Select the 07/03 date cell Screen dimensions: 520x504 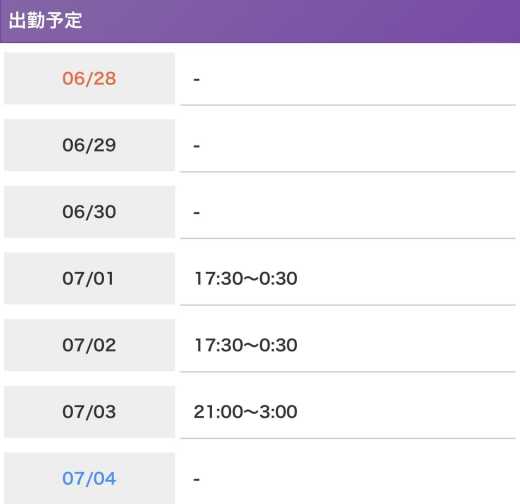tap(89, 412)
